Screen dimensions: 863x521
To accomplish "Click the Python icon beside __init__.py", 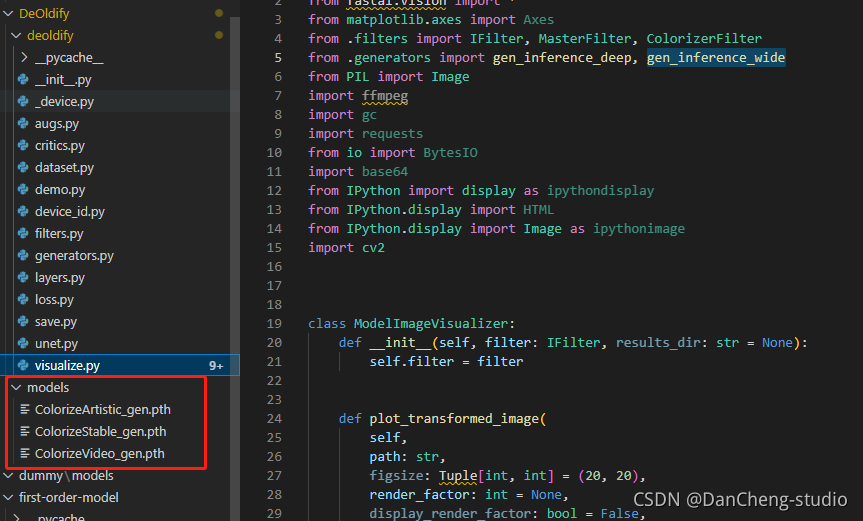I will point(23,79).
